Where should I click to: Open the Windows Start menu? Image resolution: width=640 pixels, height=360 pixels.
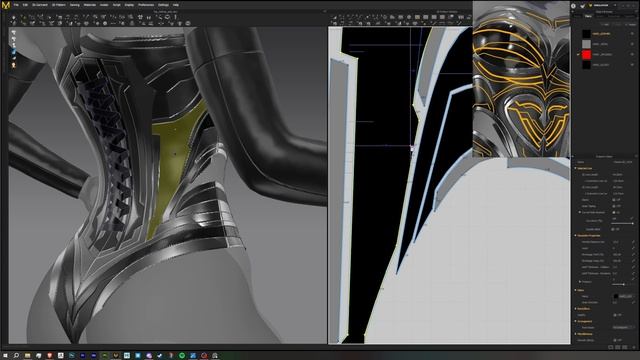[x=5, y=356]
